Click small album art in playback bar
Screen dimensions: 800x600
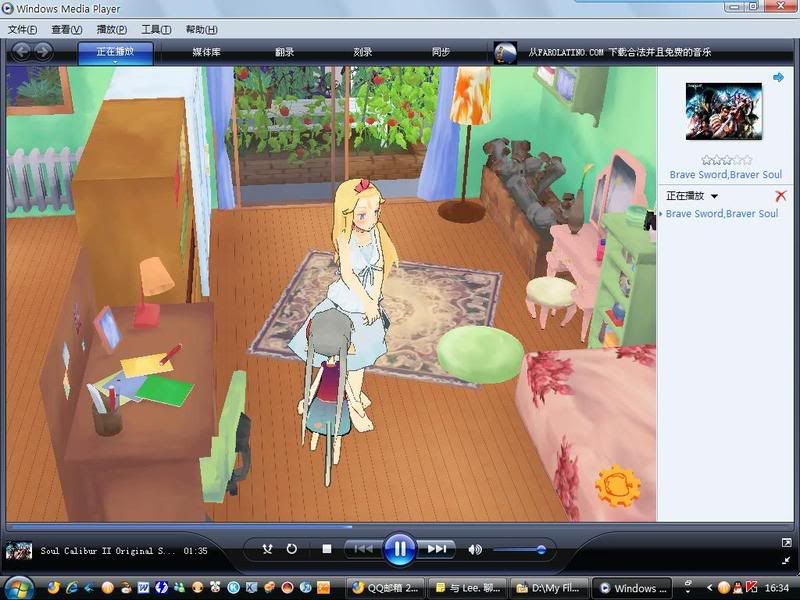click(x=19, y=551)
